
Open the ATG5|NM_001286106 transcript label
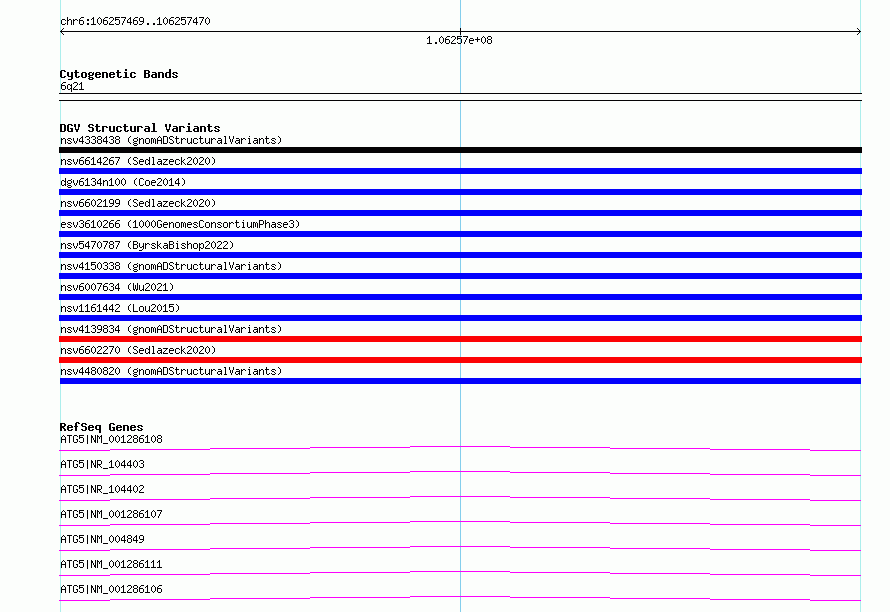[x=111, y=589]
